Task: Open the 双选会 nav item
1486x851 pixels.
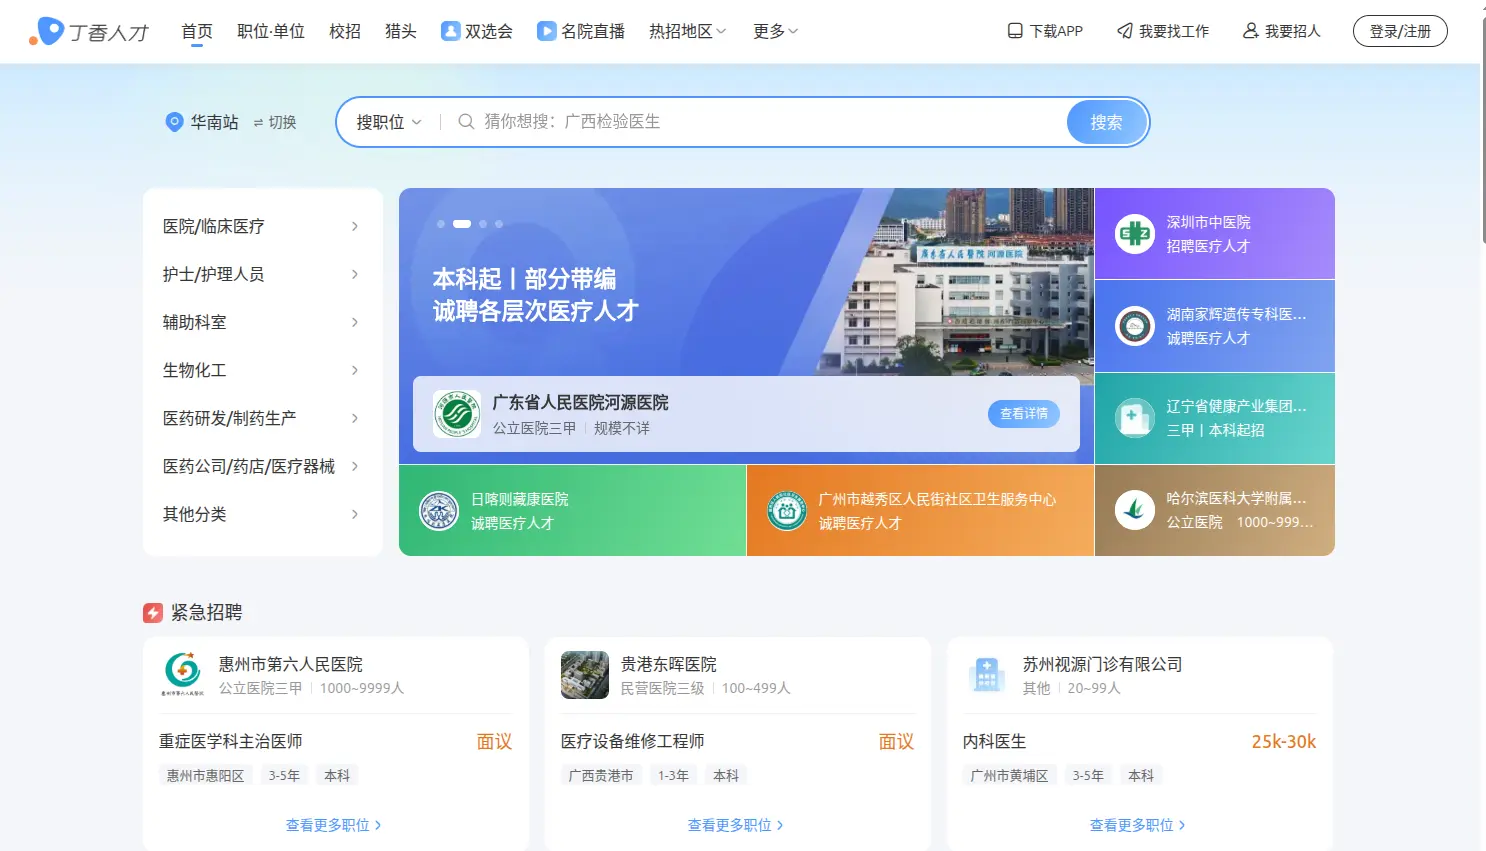Action: pyautogui.click(x=477, y=31)
